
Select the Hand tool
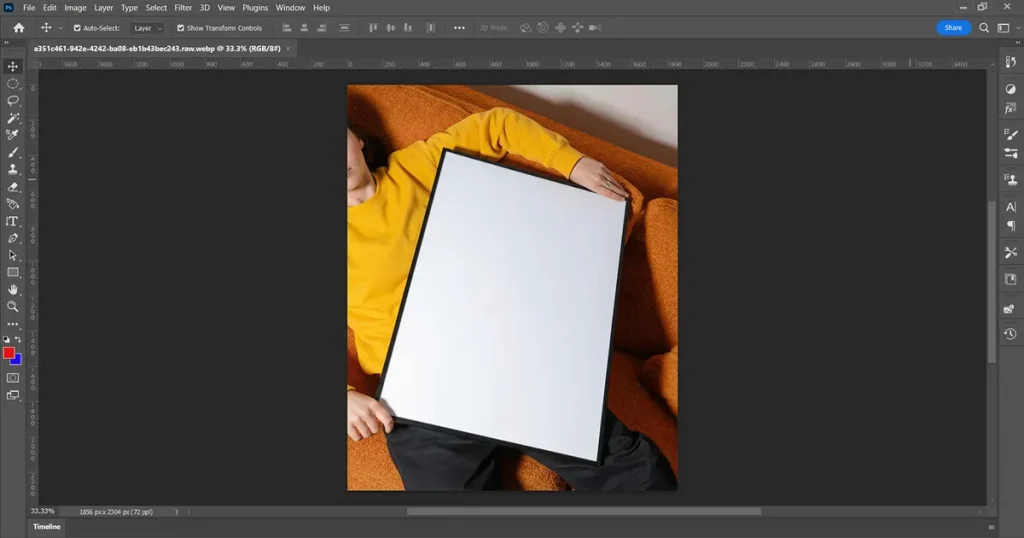pos(13,289)
